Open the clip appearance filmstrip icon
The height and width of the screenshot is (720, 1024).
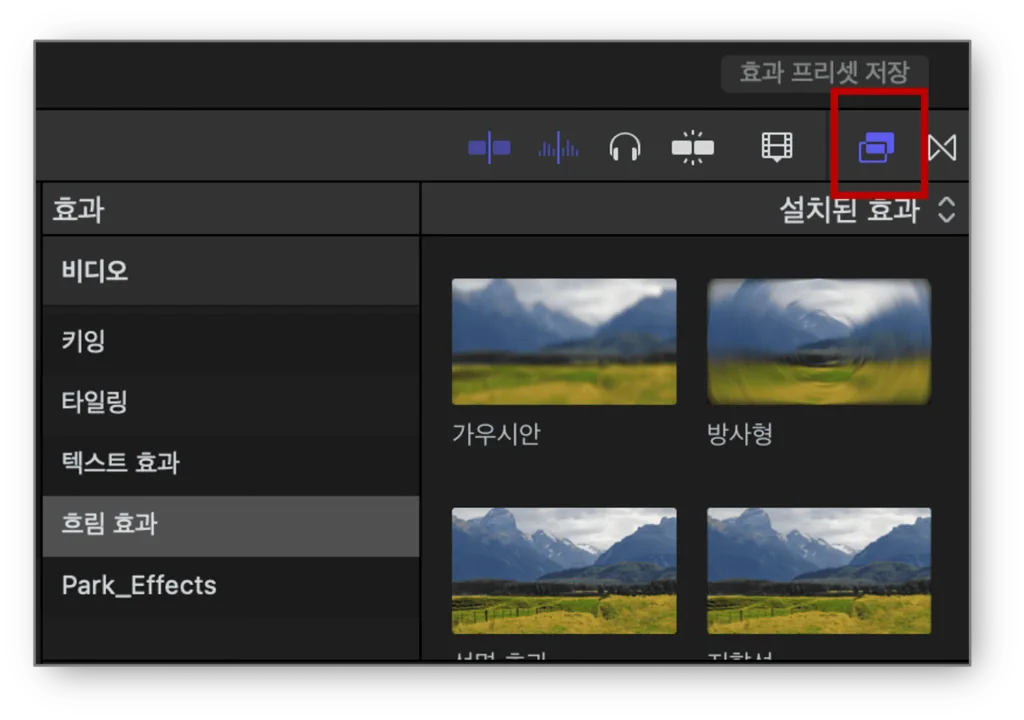tap(777, 147)
